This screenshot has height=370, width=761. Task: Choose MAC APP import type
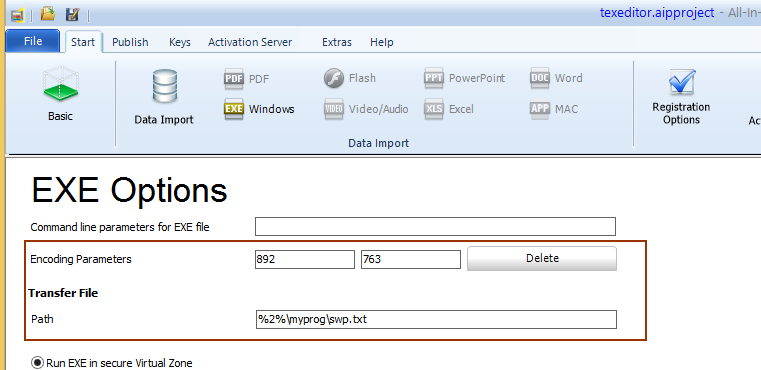tap(554, 109)
